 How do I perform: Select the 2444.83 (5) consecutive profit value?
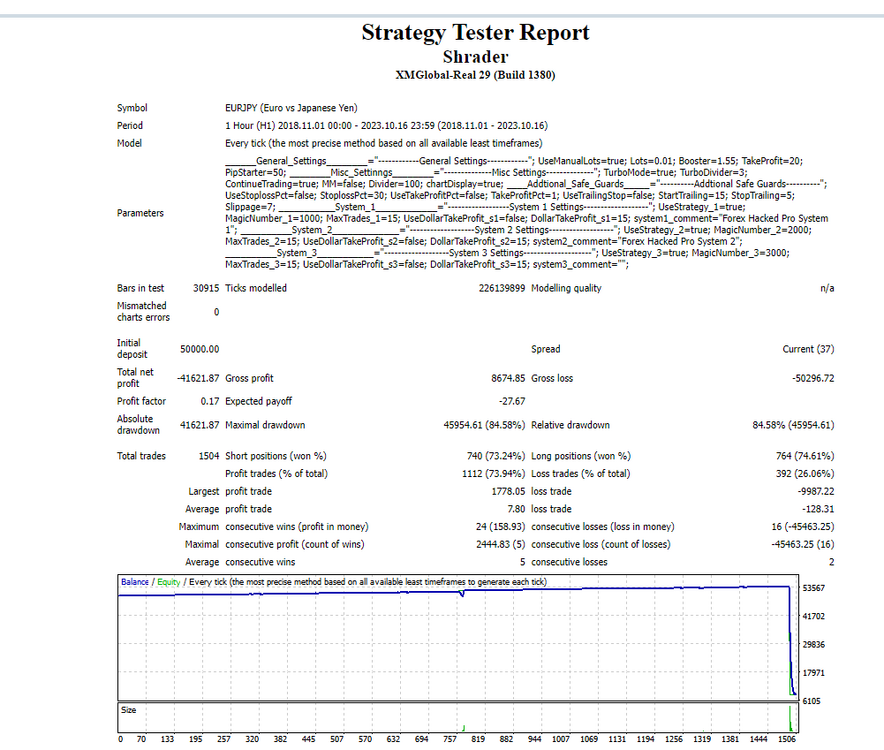[x=501, y=545]
